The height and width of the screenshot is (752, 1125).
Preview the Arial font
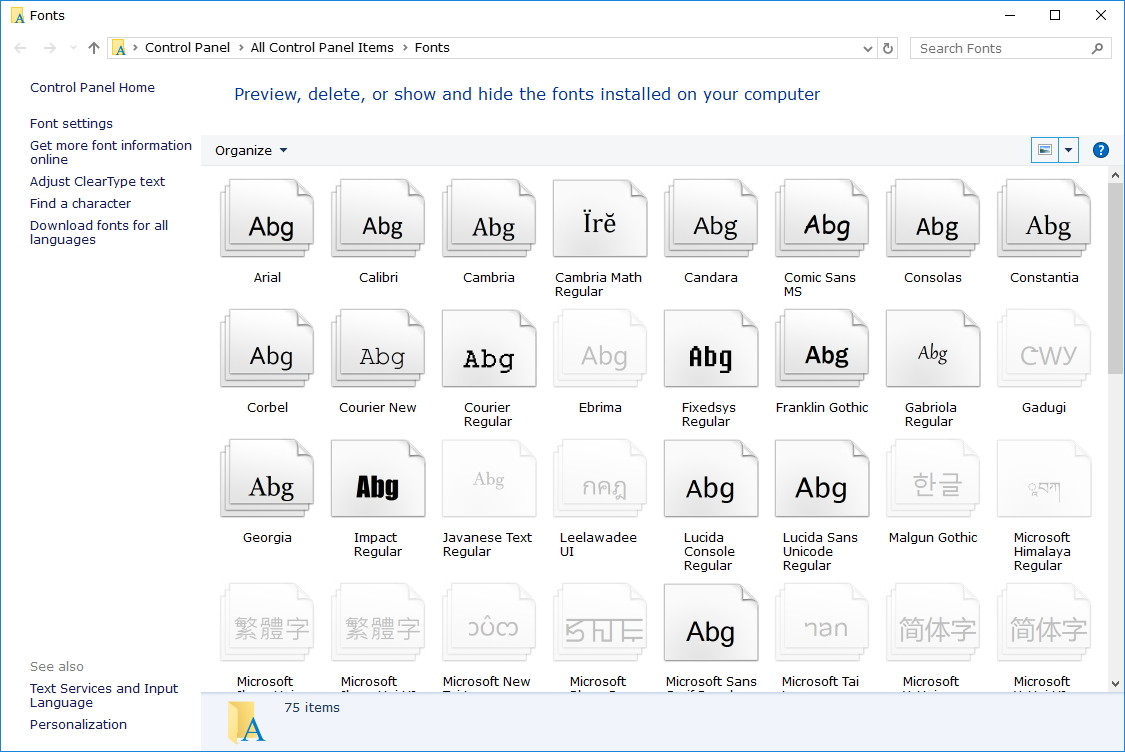click(266, 218)
